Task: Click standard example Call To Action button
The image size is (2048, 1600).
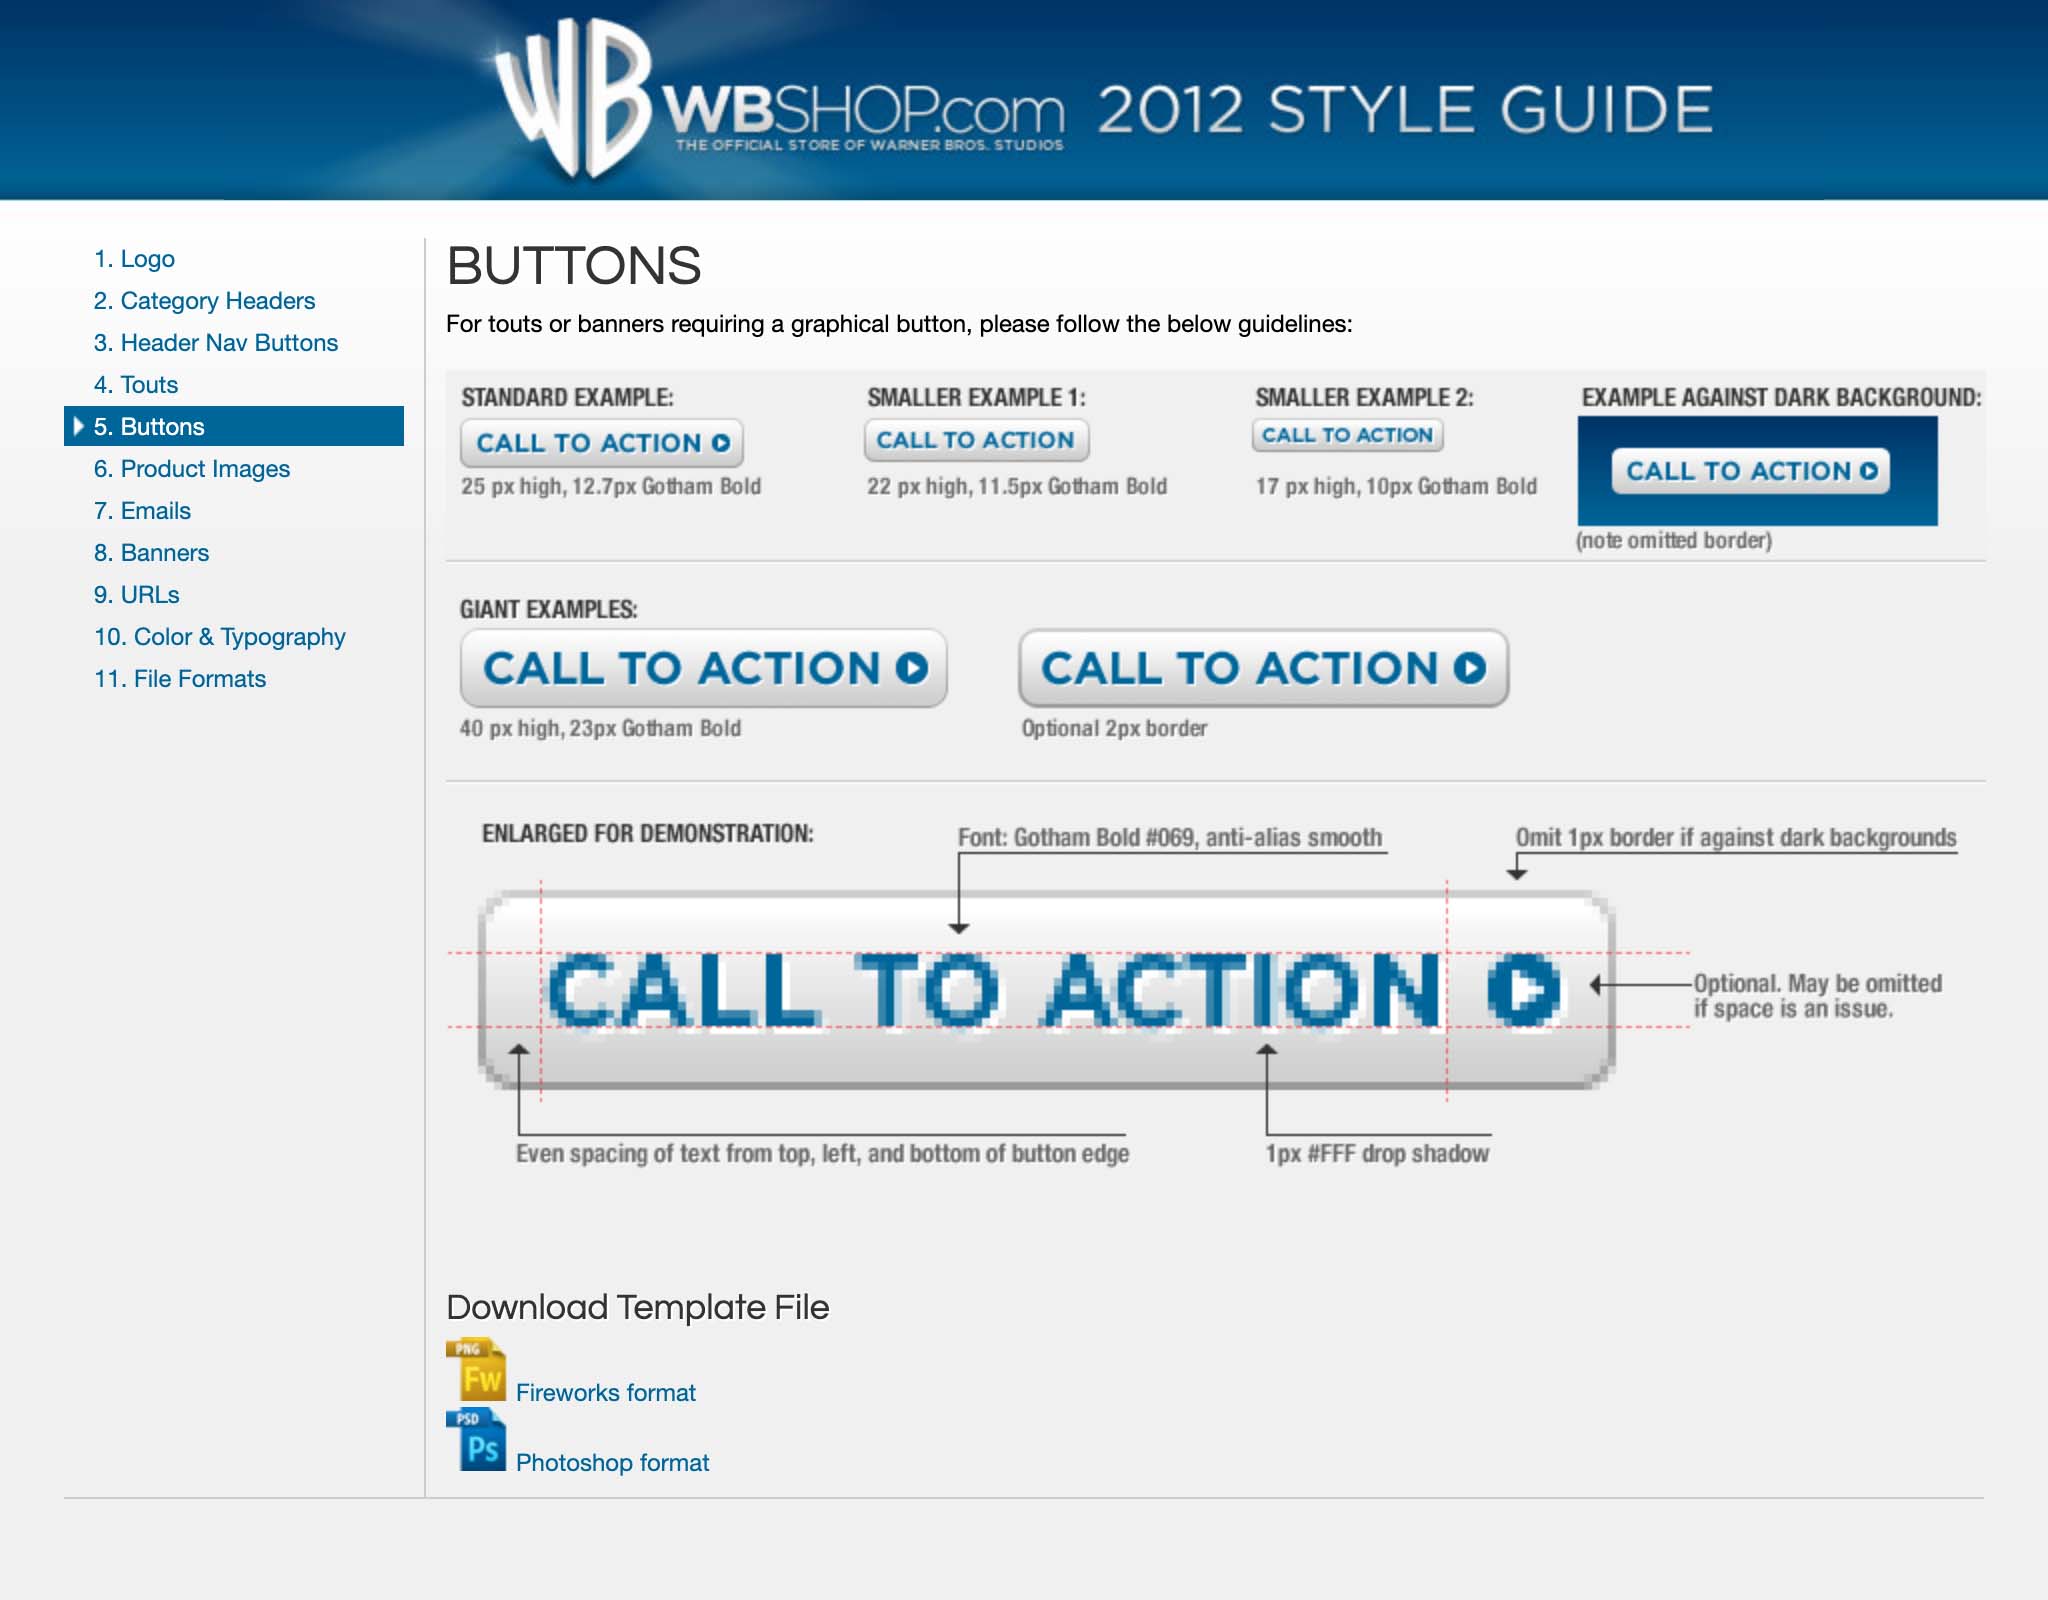Action: 602,443
